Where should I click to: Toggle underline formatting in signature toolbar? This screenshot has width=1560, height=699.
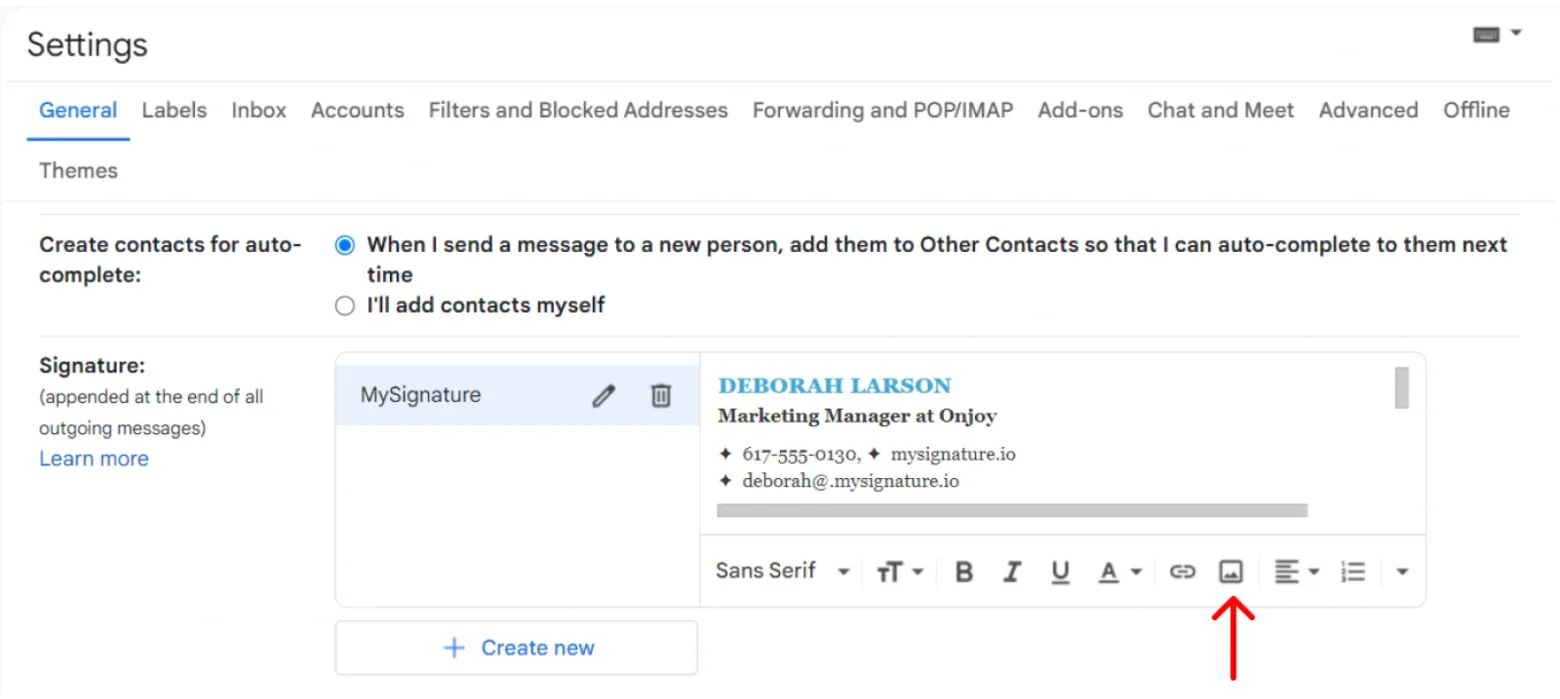pos(1060,572)
